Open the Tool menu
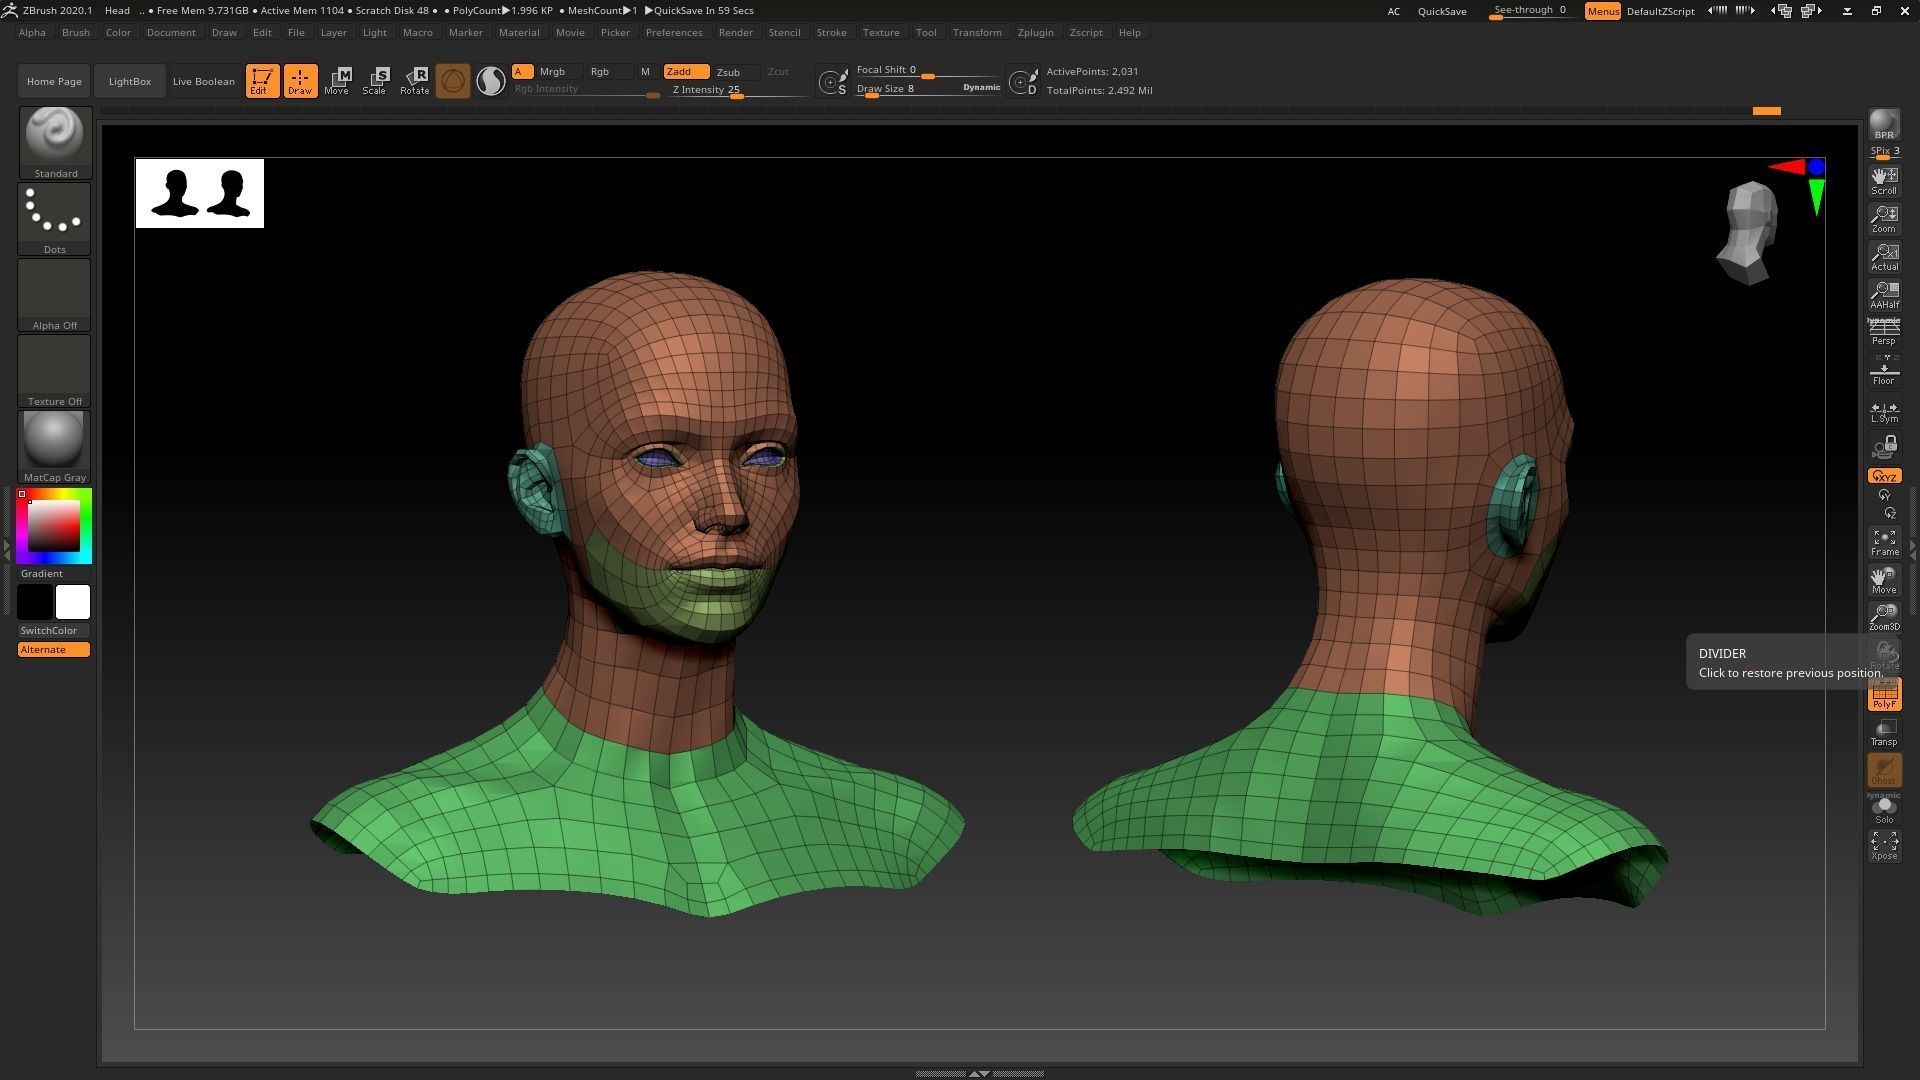1920x1080 pixels. [926, 32]
